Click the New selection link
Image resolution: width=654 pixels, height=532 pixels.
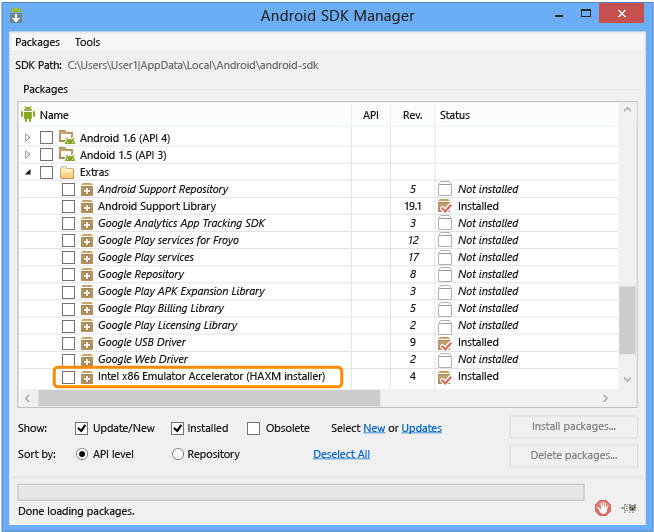click(374, 428)
